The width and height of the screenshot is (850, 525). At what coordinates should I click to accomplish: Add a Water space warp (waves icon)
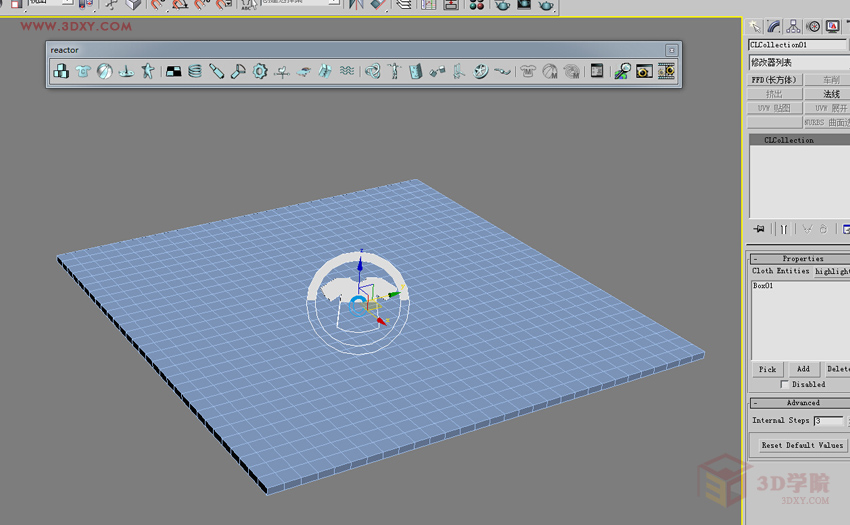(347, 71)
